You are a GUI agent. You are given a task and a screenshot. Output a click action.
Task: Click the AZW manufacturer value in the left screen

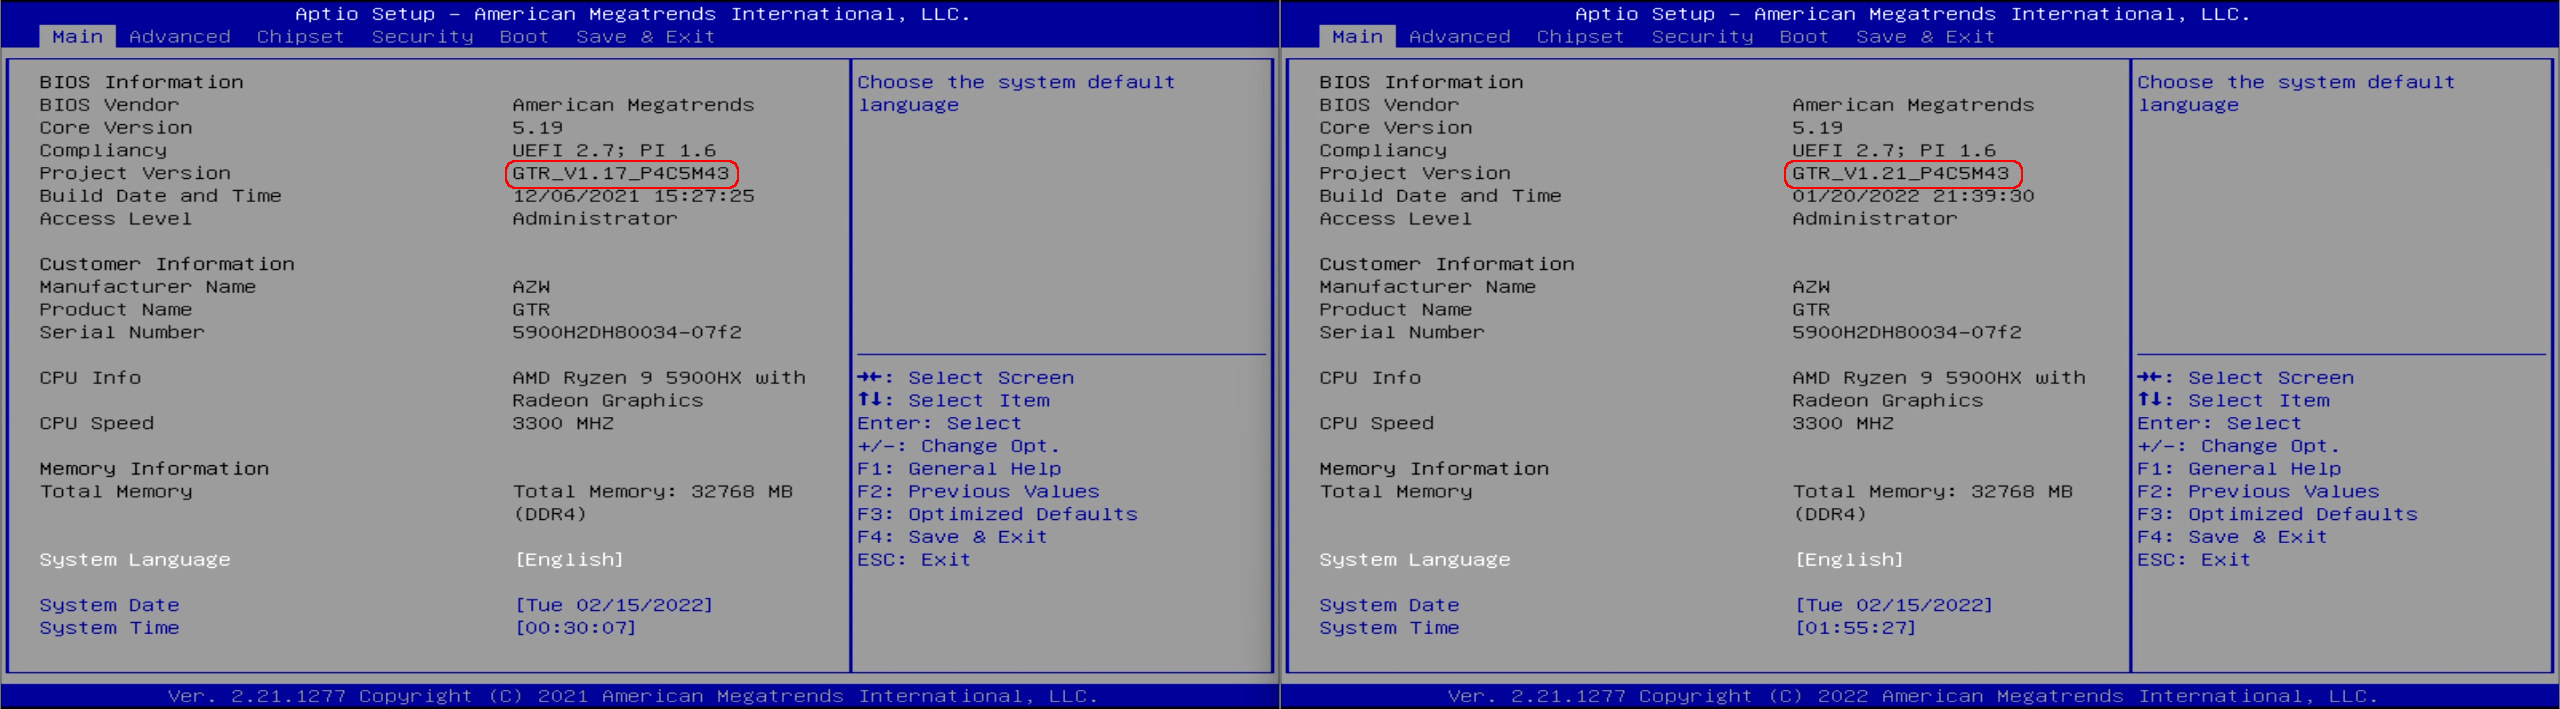coord(531,288)
